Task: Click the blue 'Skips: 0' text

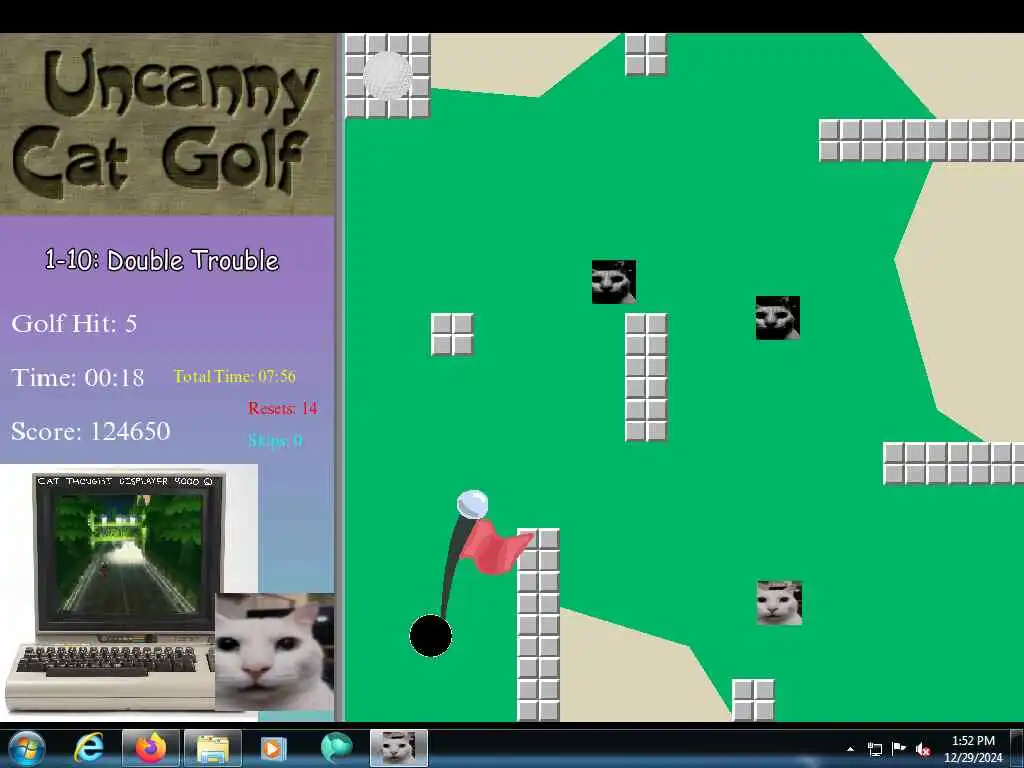Action: pos(275,440)
